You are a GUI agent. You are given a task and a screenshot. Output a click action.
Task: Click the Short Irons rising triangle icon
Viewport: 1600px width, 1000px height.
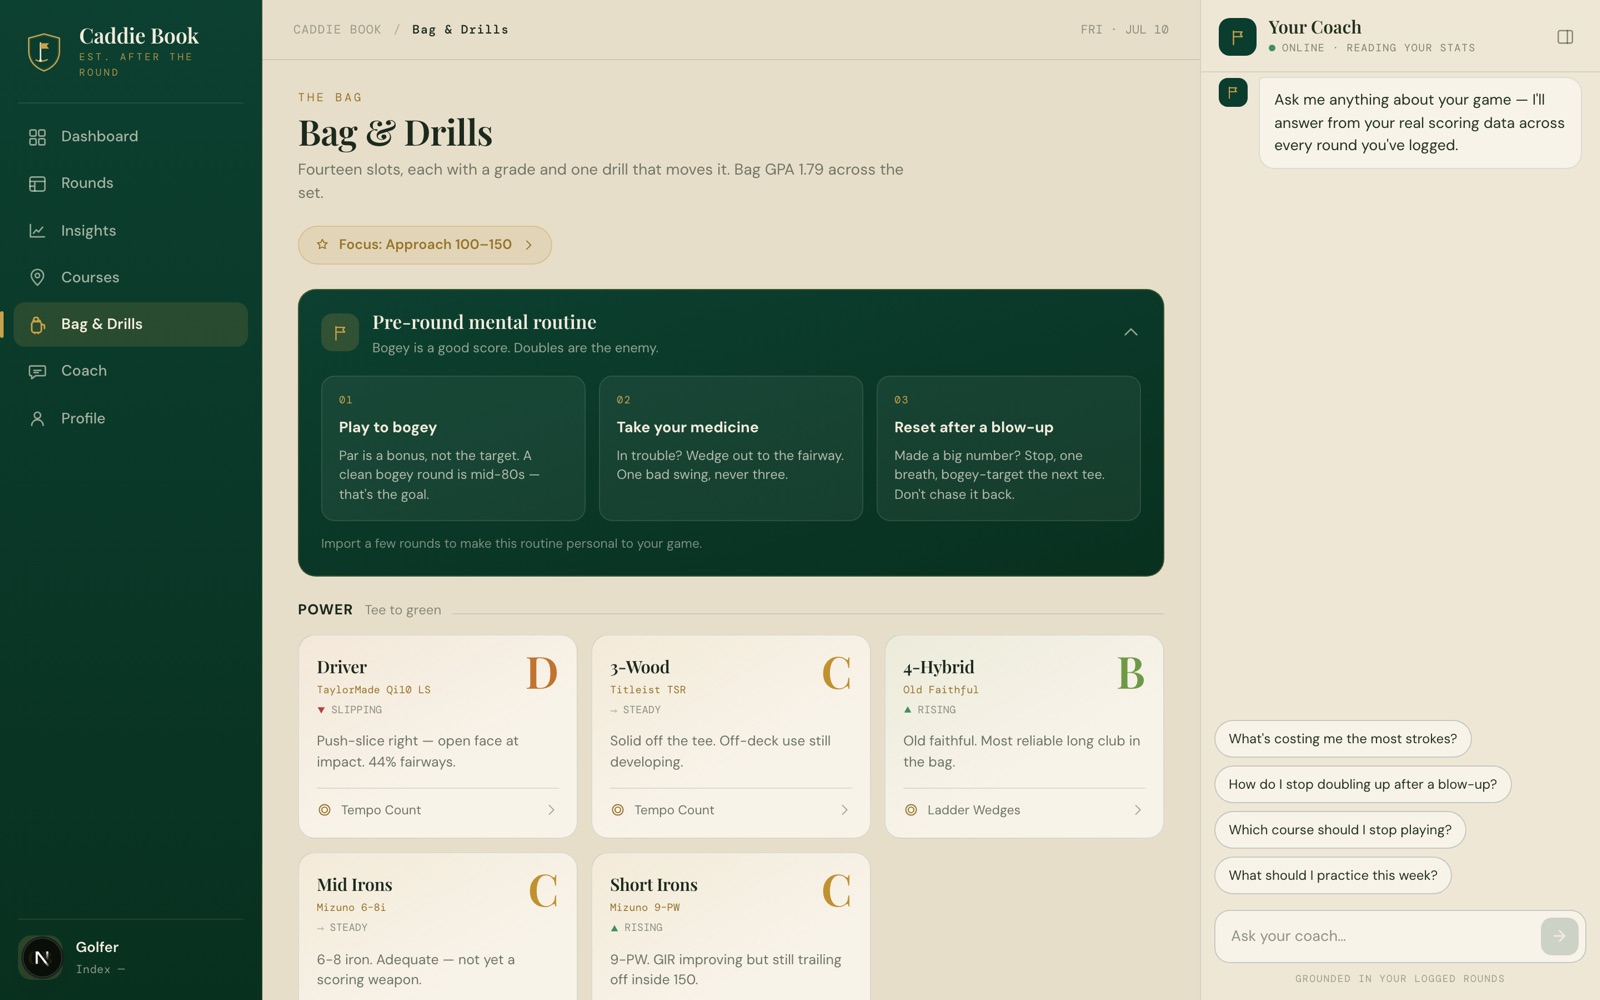coord(614,928)
